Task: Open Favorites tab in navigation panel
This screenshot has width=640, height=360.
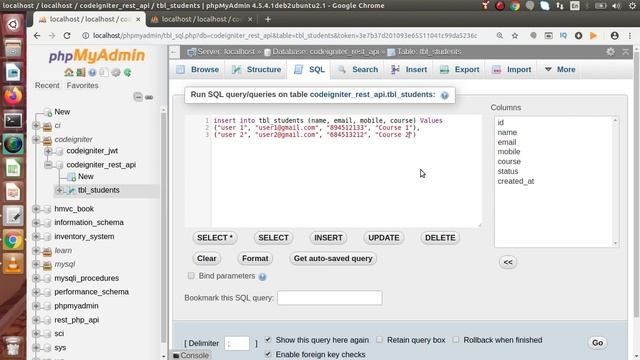Action: tap(82, 85)
